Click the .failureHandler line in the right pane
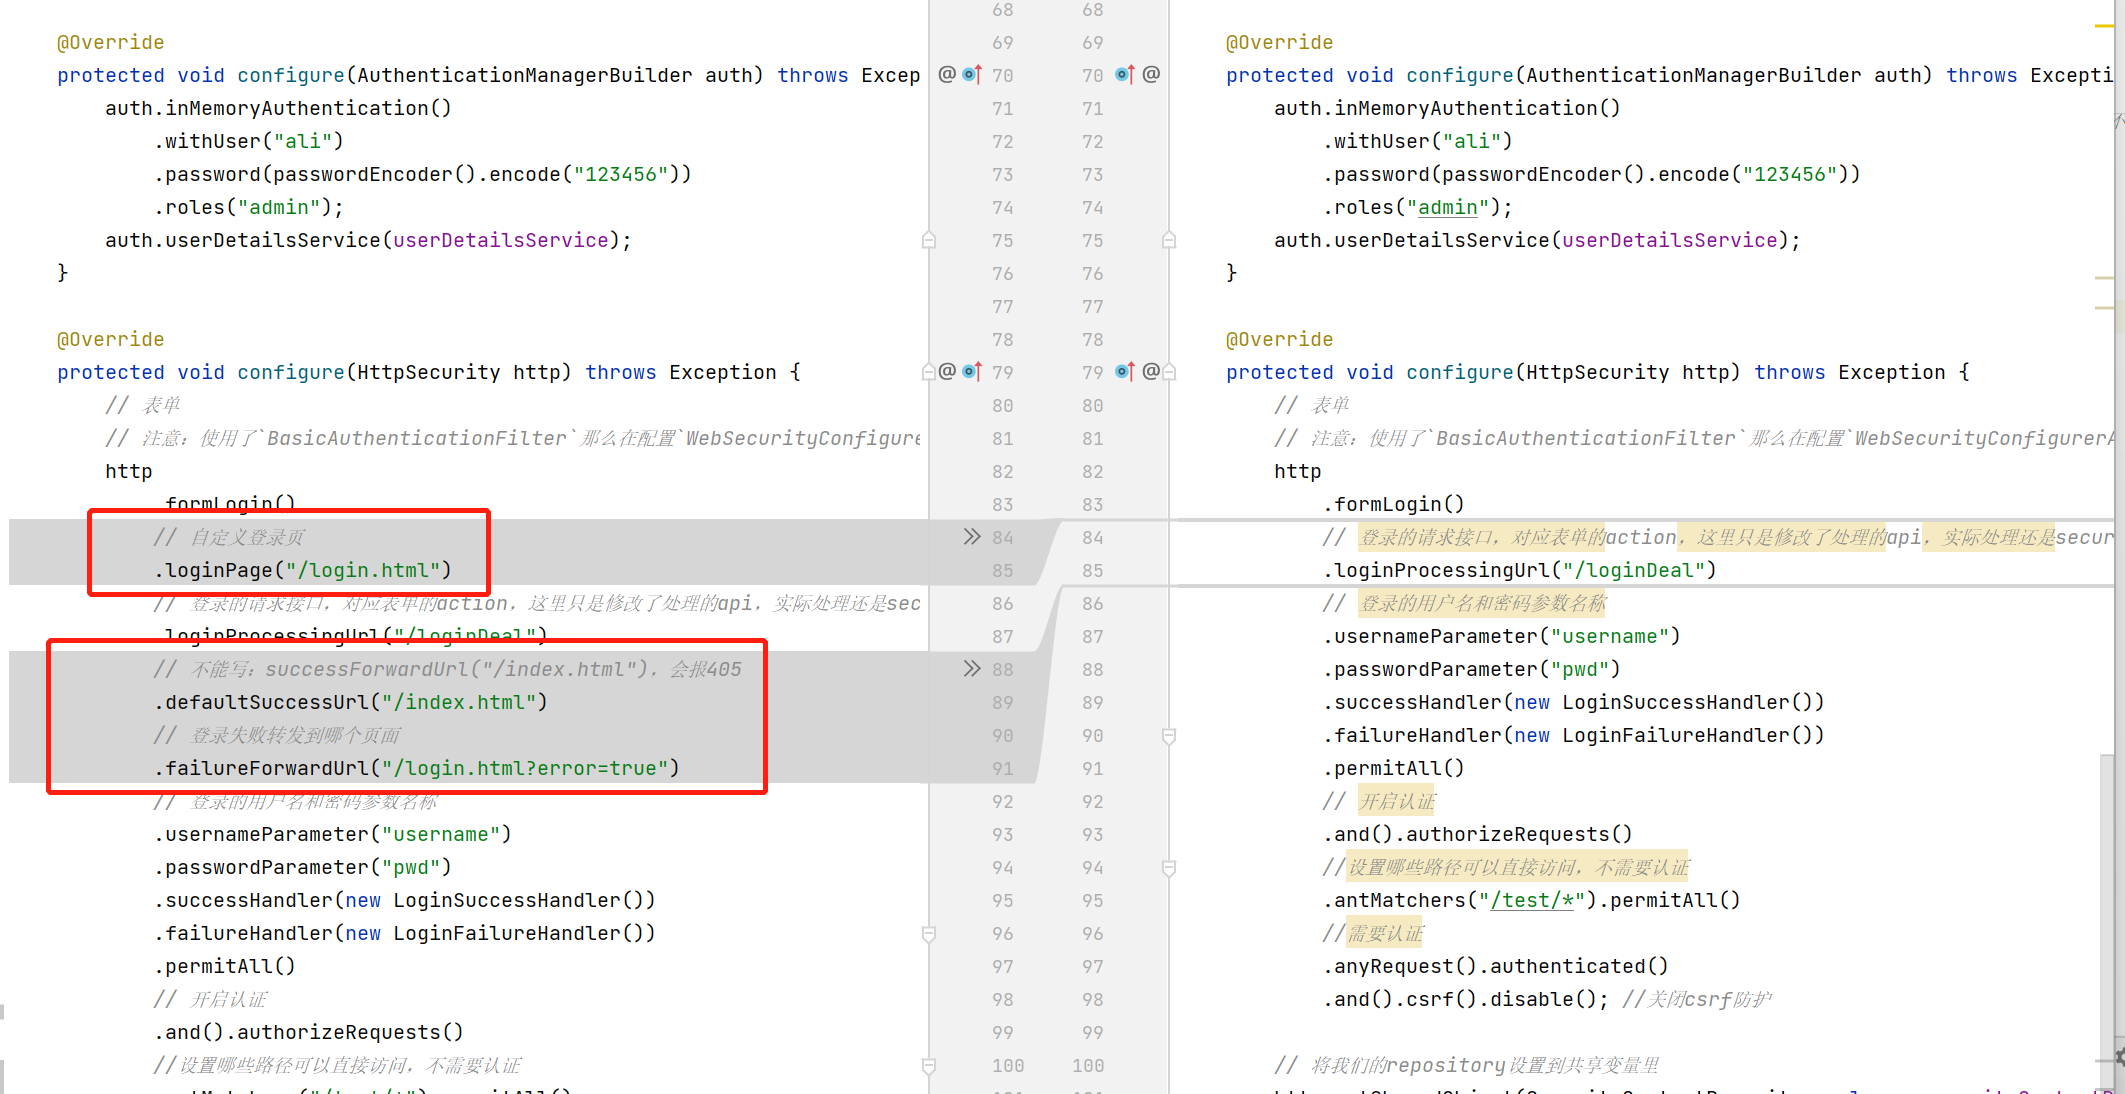 pos(1574,735)
